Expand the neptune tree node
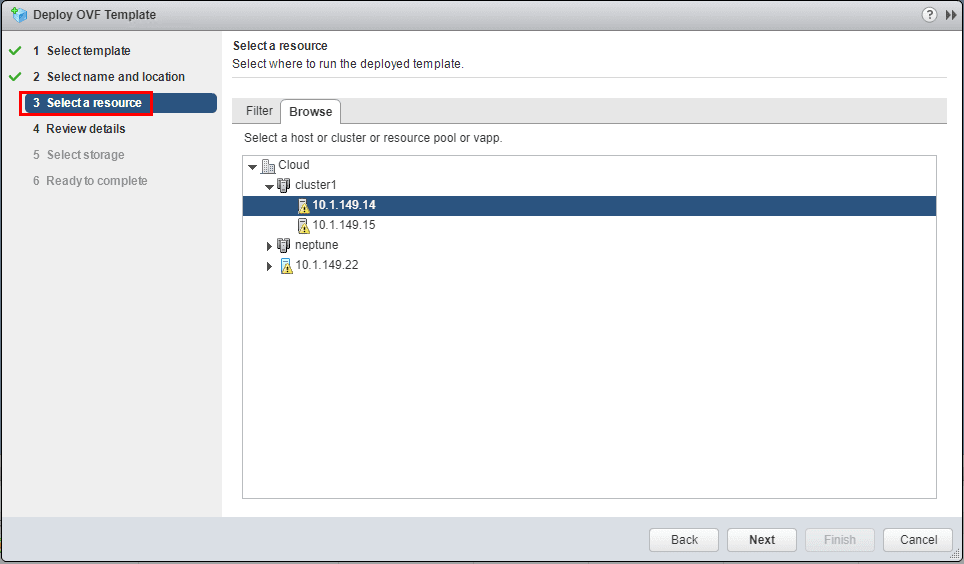The image size is (964, 564). tap(269, 246)
